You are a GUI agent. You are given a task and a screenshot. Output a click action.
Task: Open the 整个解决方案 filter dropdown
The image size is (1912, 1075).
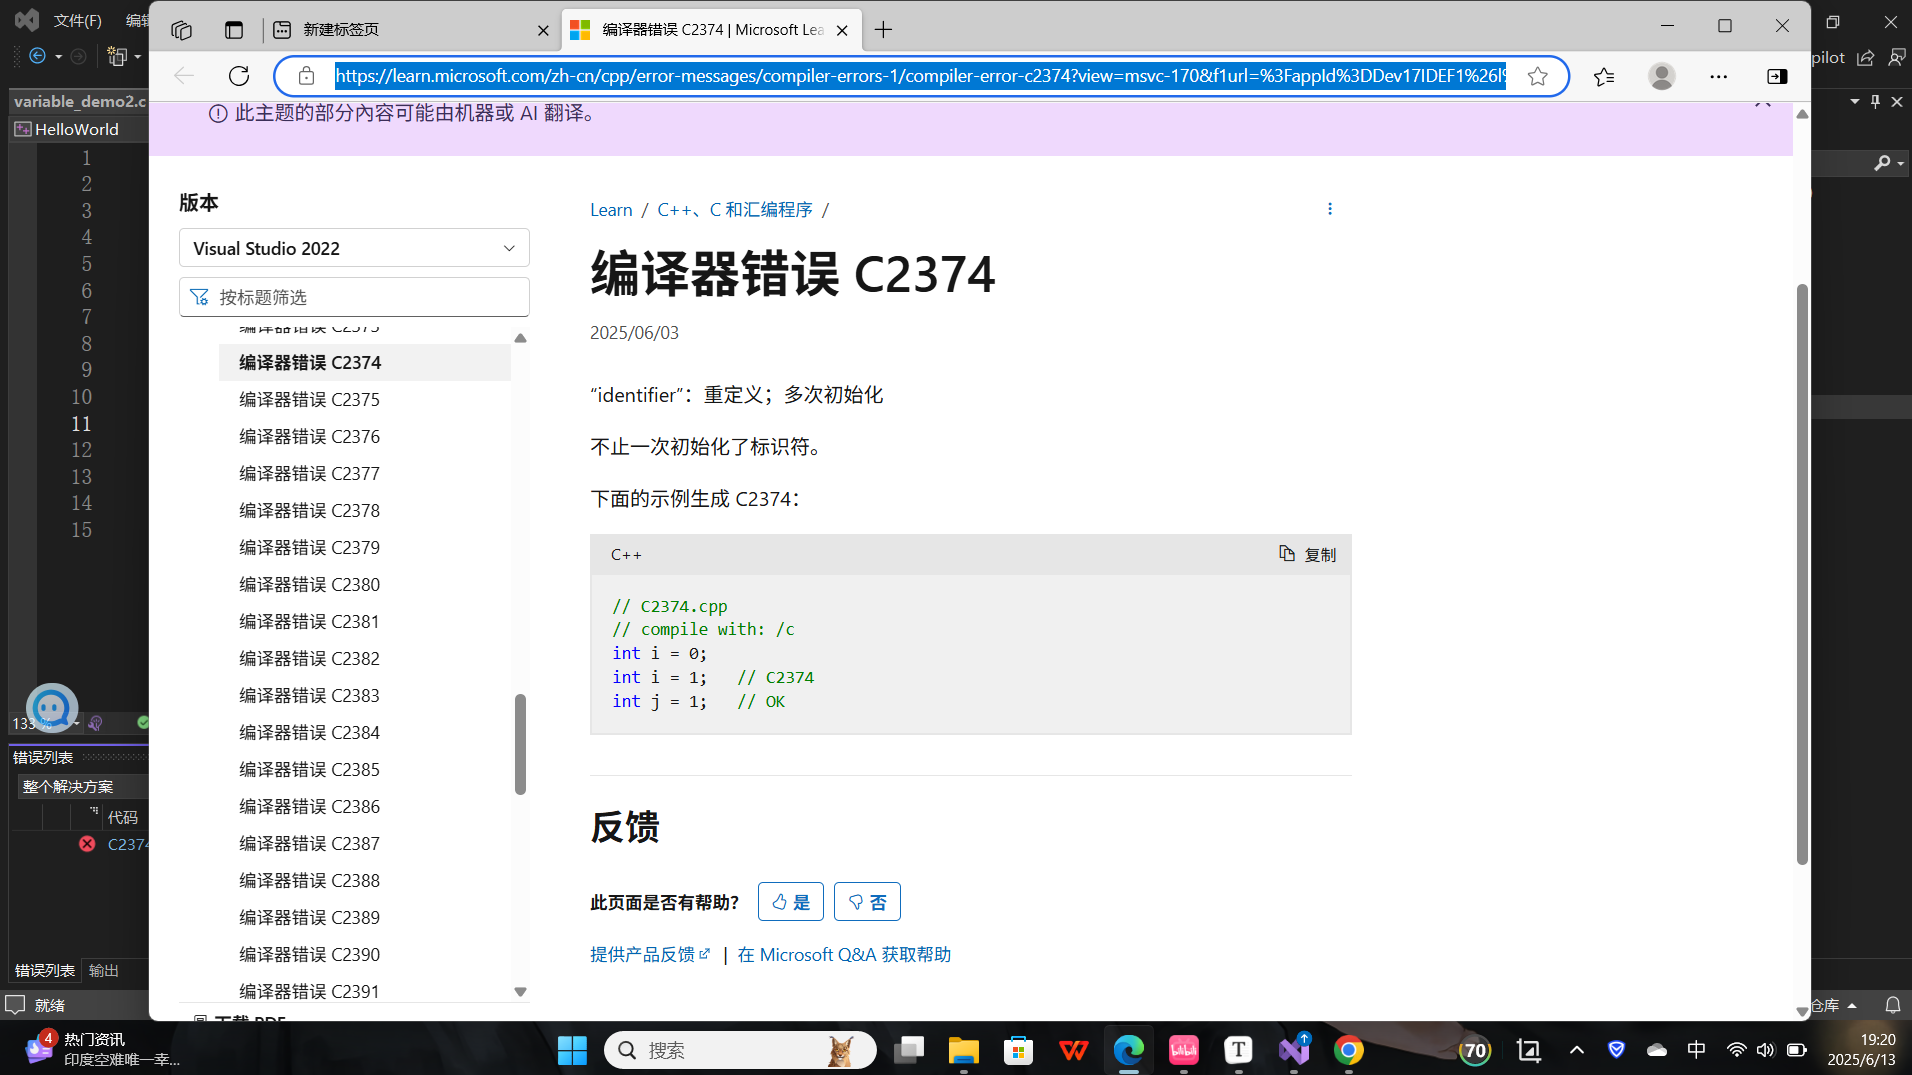click(82, 786)
